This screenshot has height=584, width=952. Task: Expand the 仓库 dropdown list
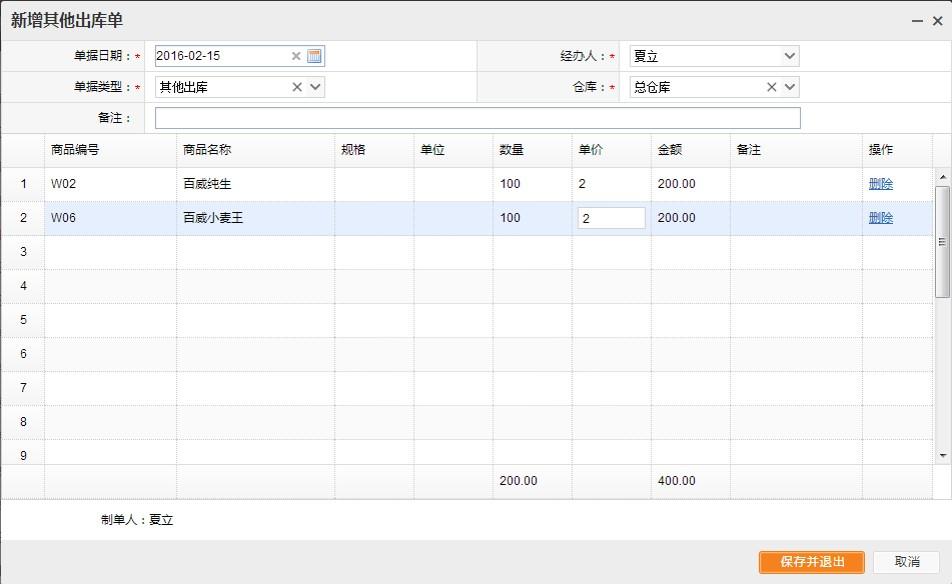(789, 87)
